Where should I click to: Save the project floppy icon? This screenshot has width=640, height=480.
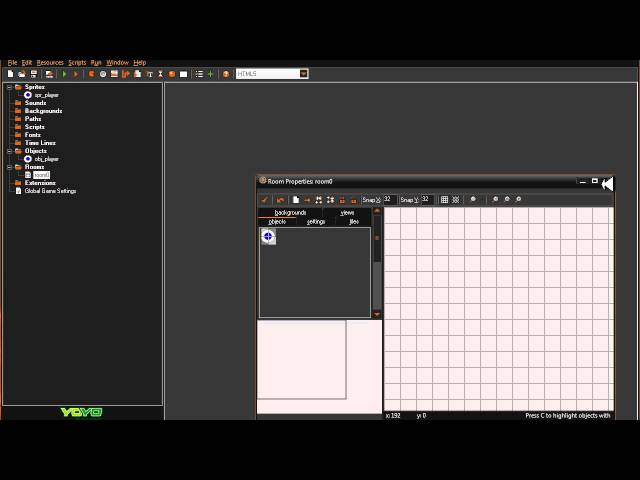34,74
